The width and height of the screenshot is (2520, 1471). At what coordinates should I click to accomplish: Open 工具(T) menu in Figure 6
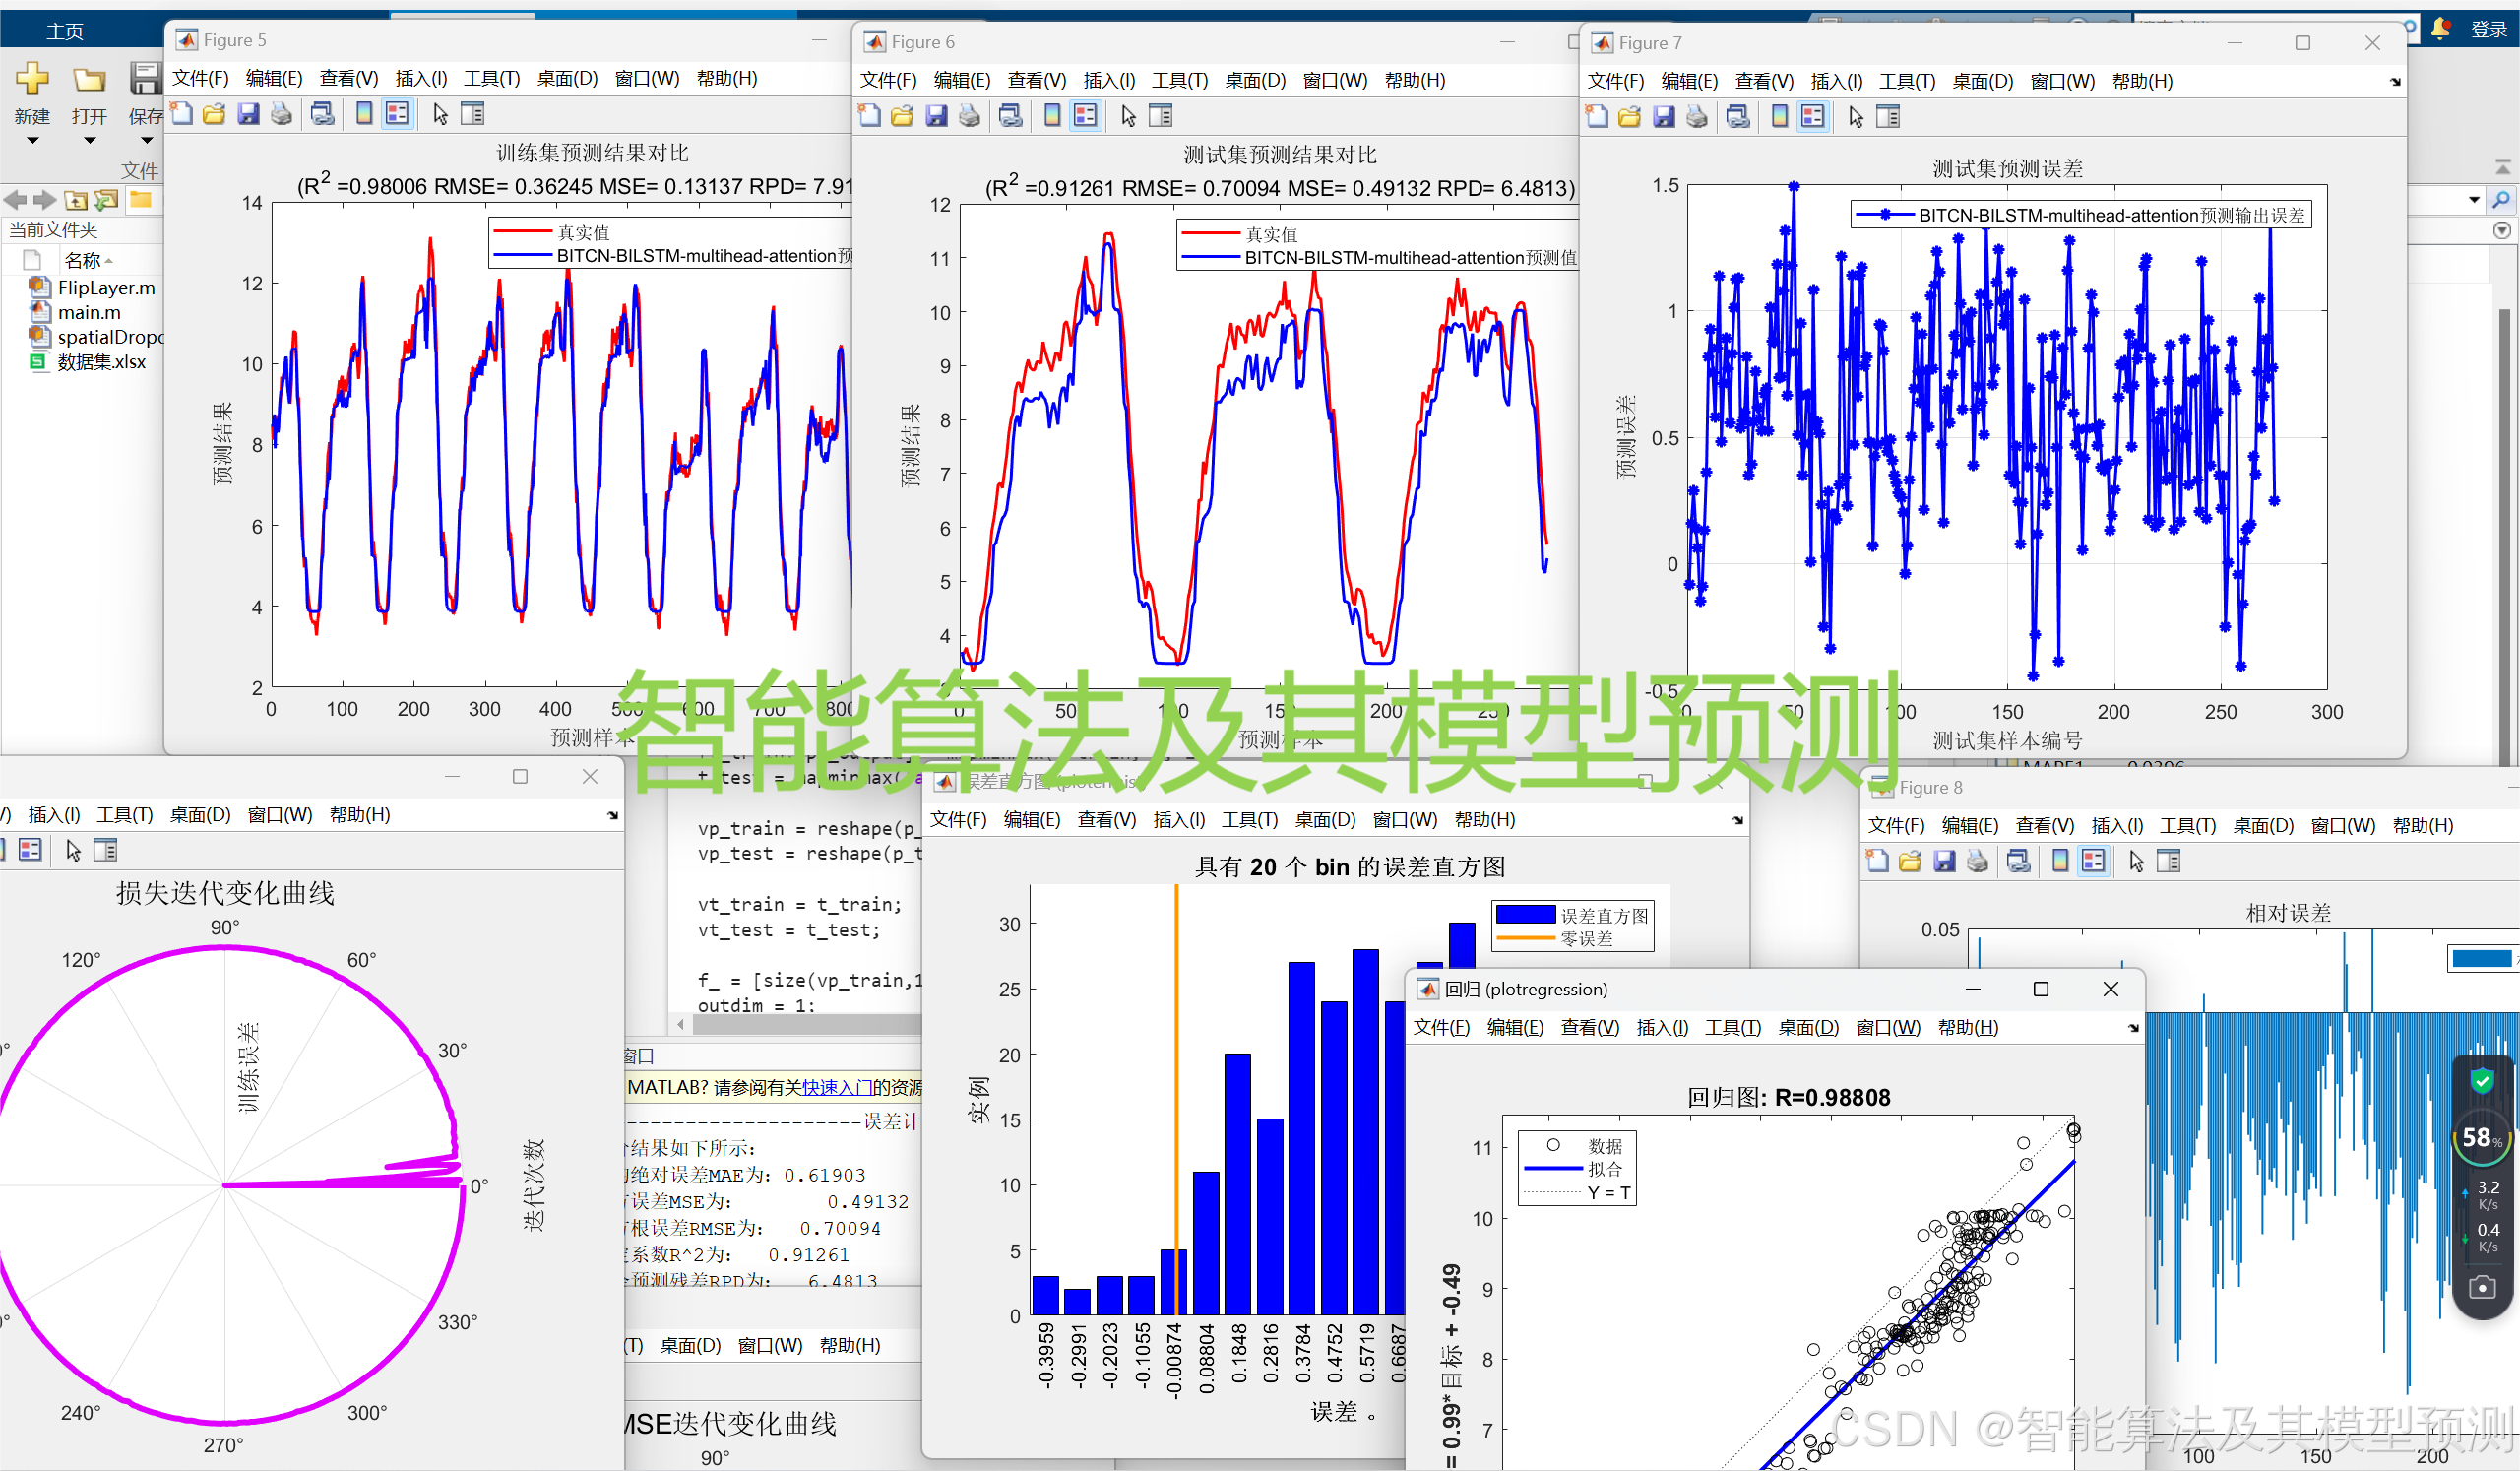1179,80
